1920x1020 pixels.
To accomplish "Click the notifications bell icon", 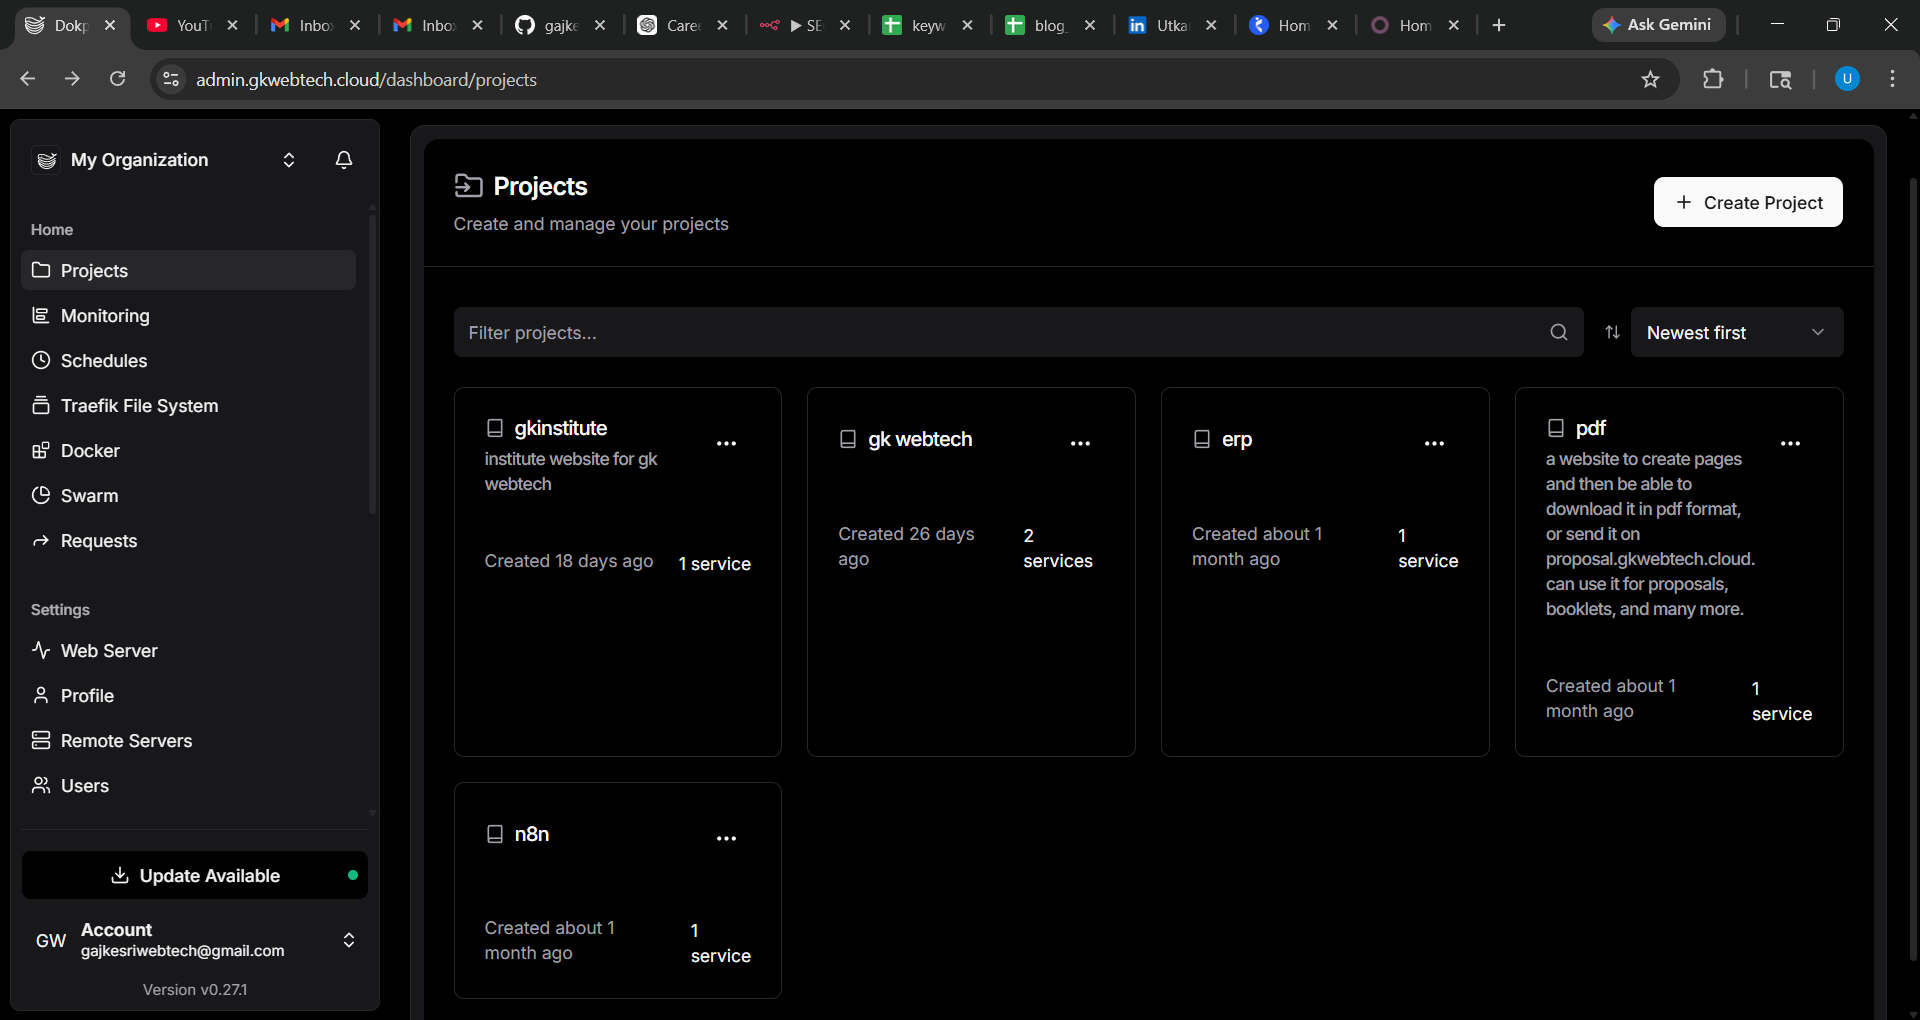I will coord(344,160).
